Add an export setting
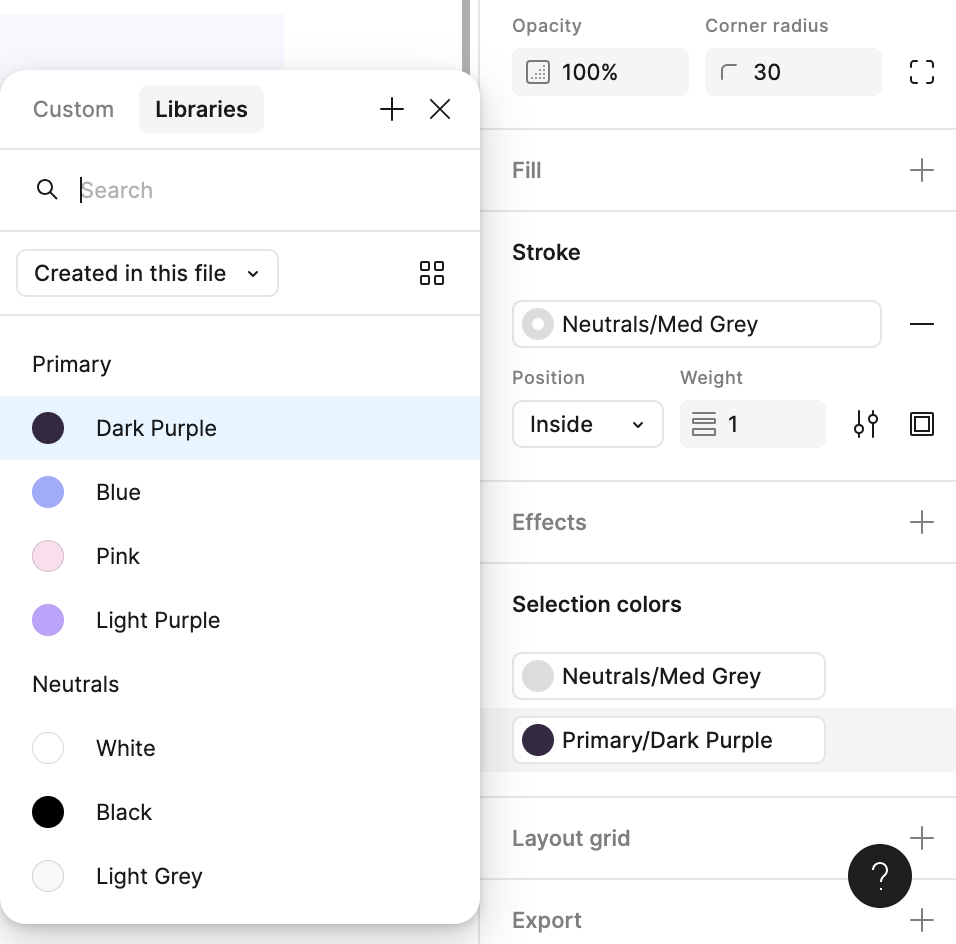This screenshot has width=956, height=944. pos(921,920)
